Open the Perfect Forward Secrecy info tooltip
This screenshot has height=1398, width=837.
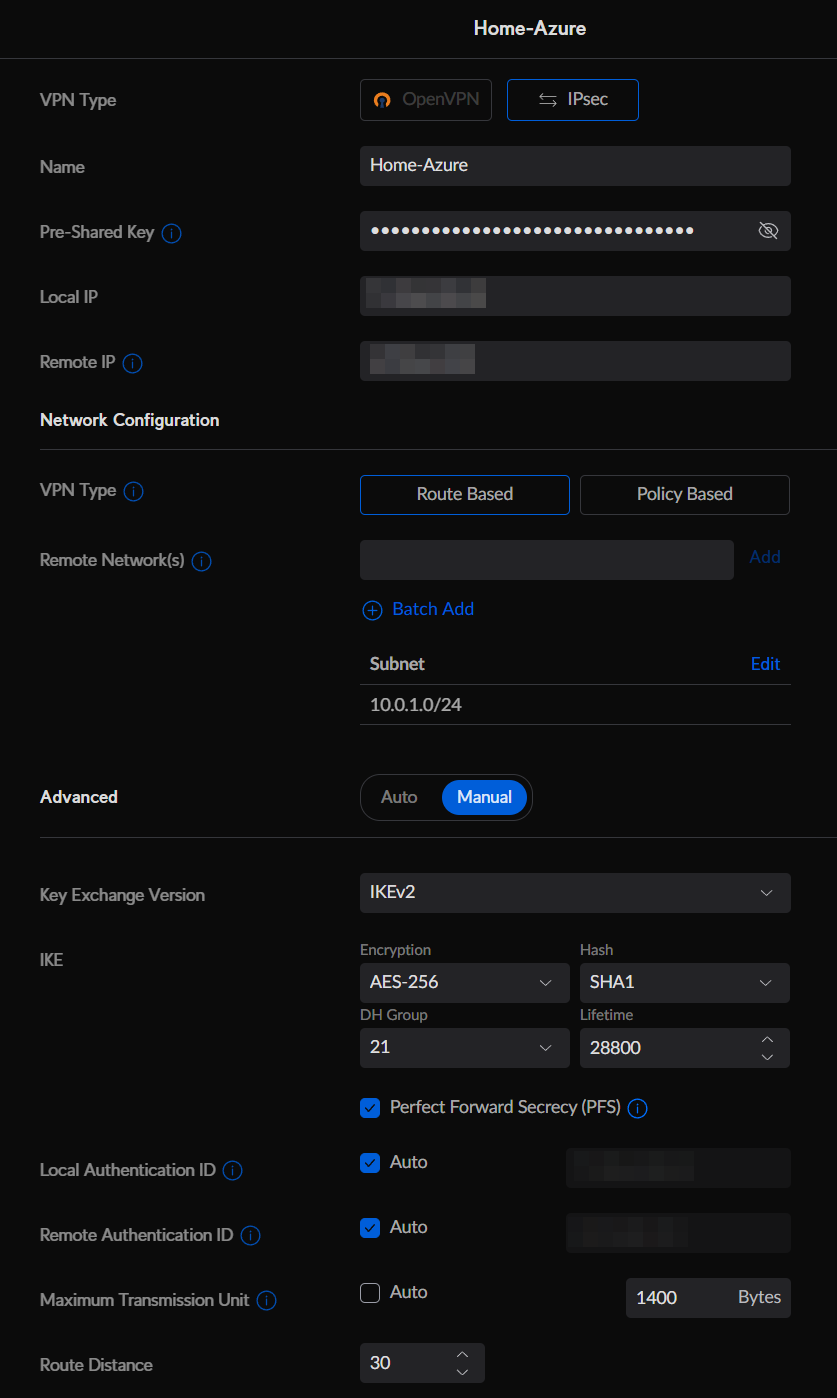(x=637, y=1108)
